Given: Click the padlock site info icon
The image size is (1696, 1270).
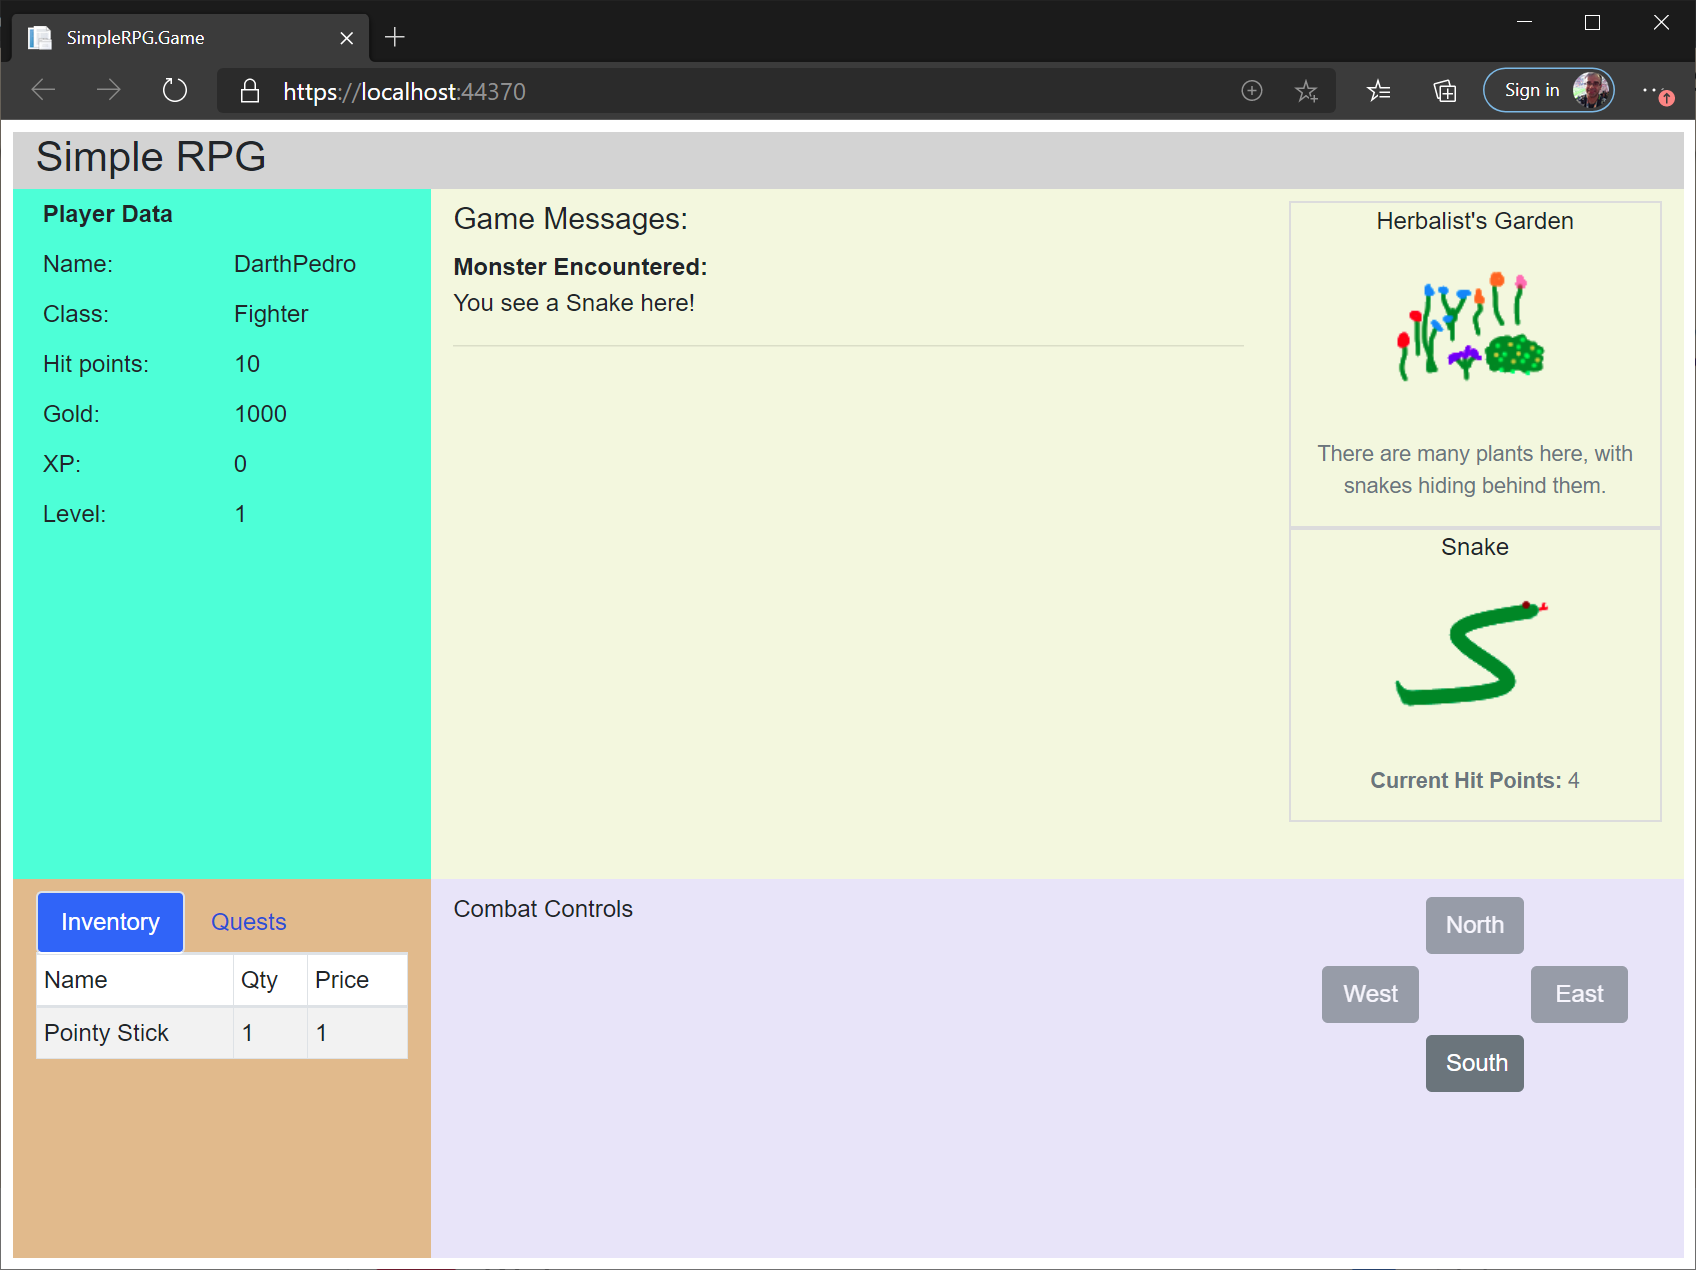Looking at the screenshot, I should [250, 92].
